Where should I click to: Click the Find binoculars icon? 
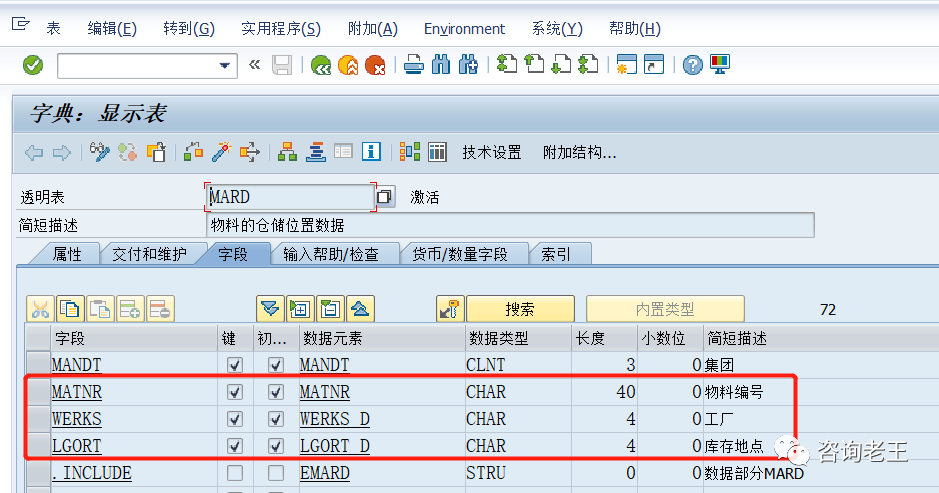point(441,65)
